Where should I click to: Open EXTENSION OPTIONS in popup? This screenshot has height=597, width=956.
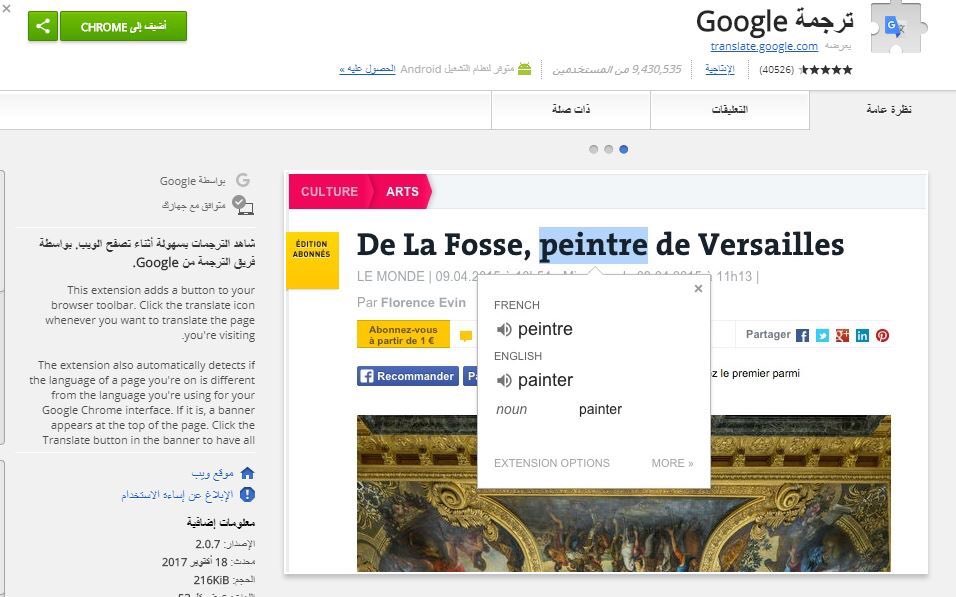552,463
